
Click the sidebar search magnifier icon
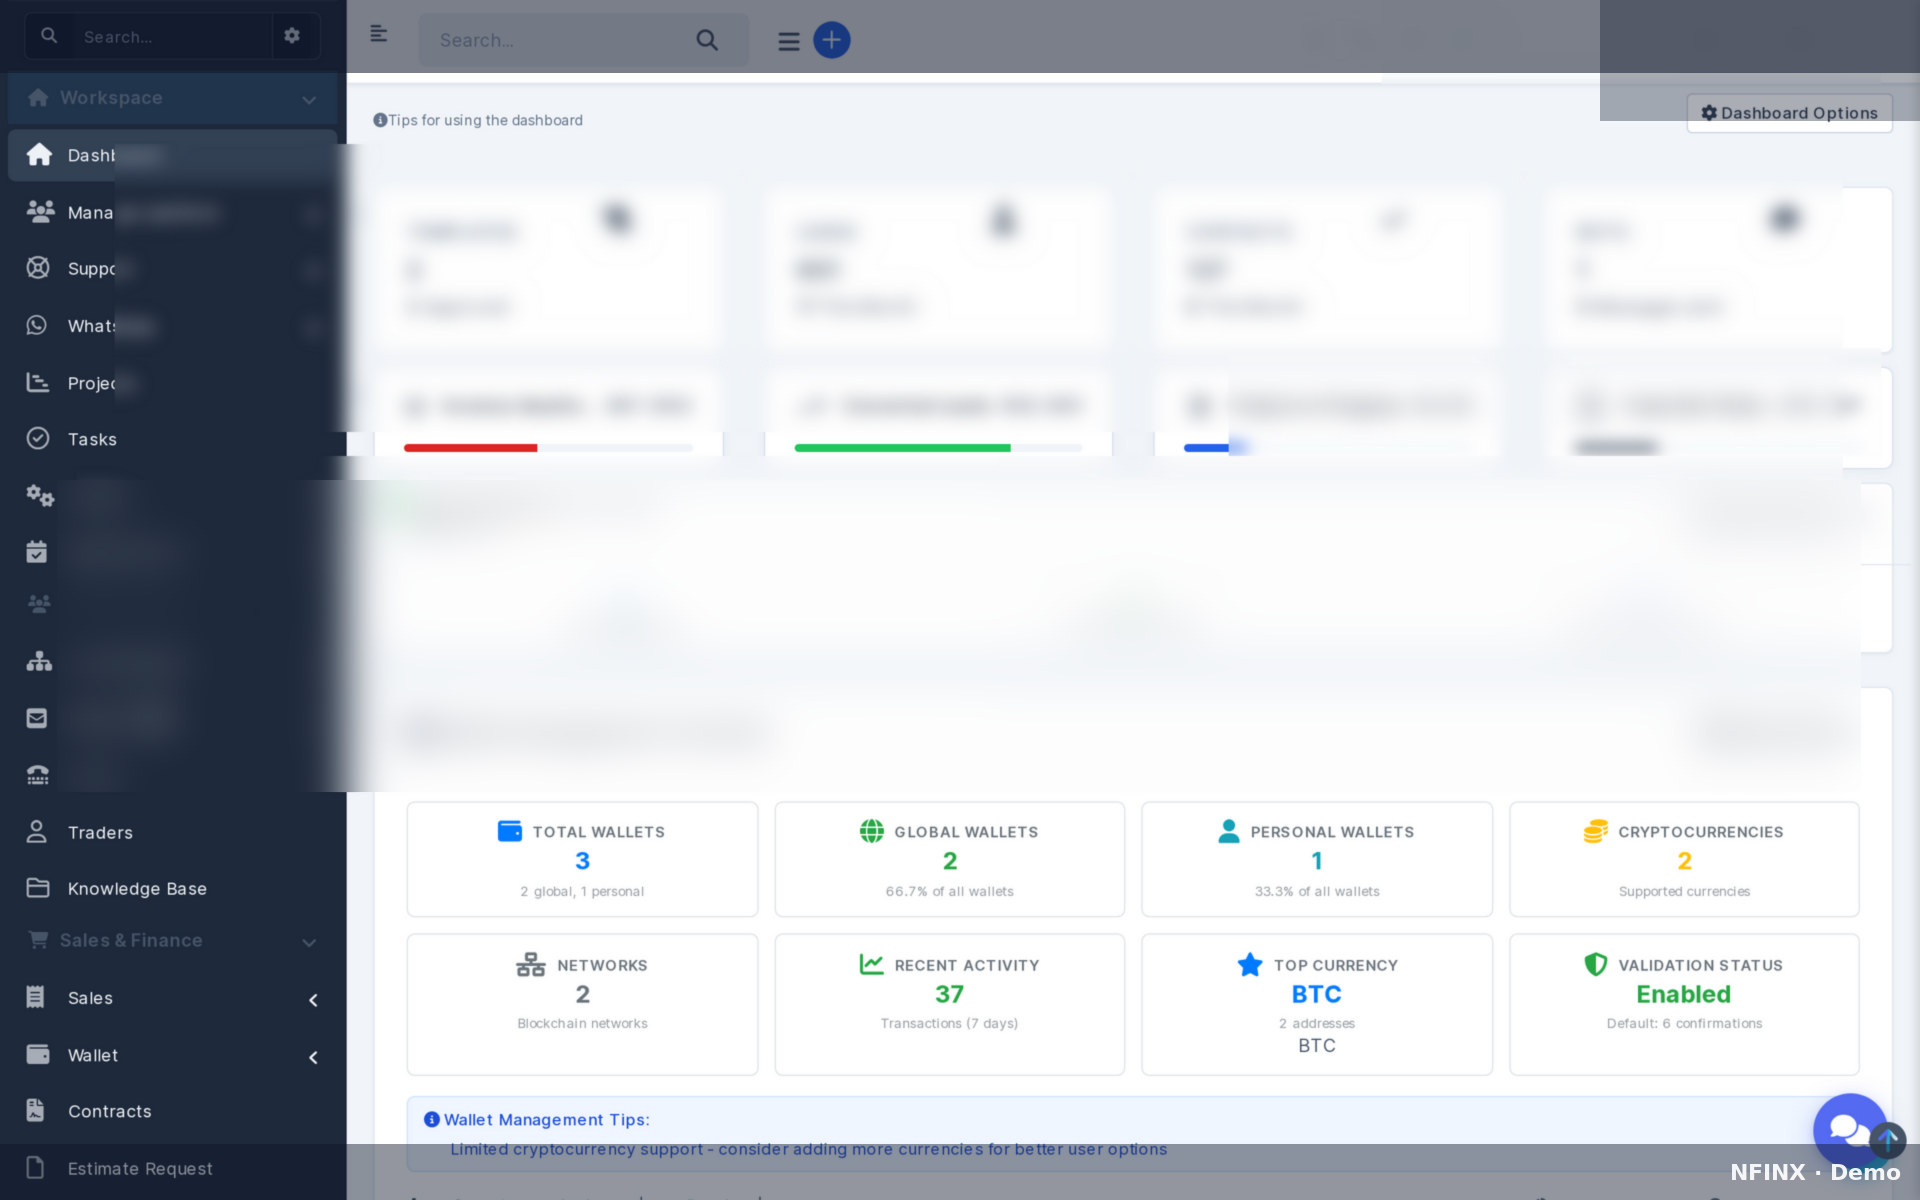pyautogui.click(x=49, y=36)
